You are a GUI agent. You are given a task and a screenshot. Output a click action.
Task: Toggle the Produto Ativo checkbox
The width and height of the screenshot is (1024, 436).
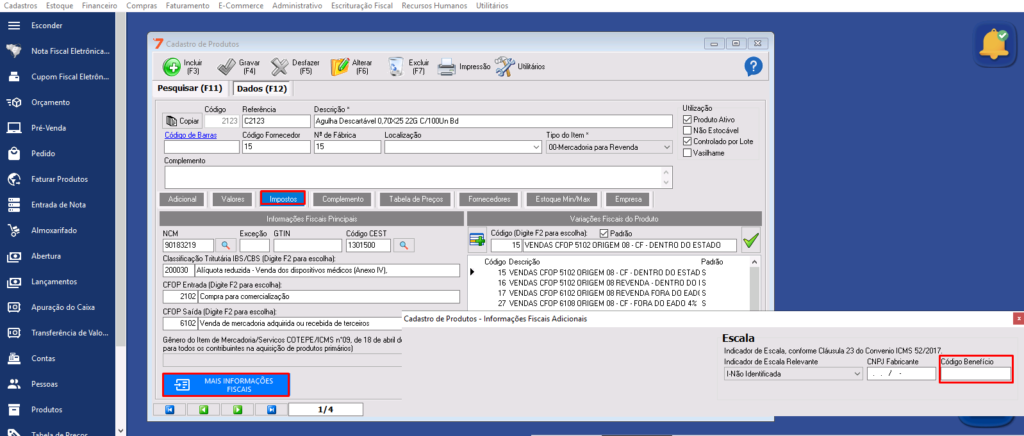(x=687, y=120)
